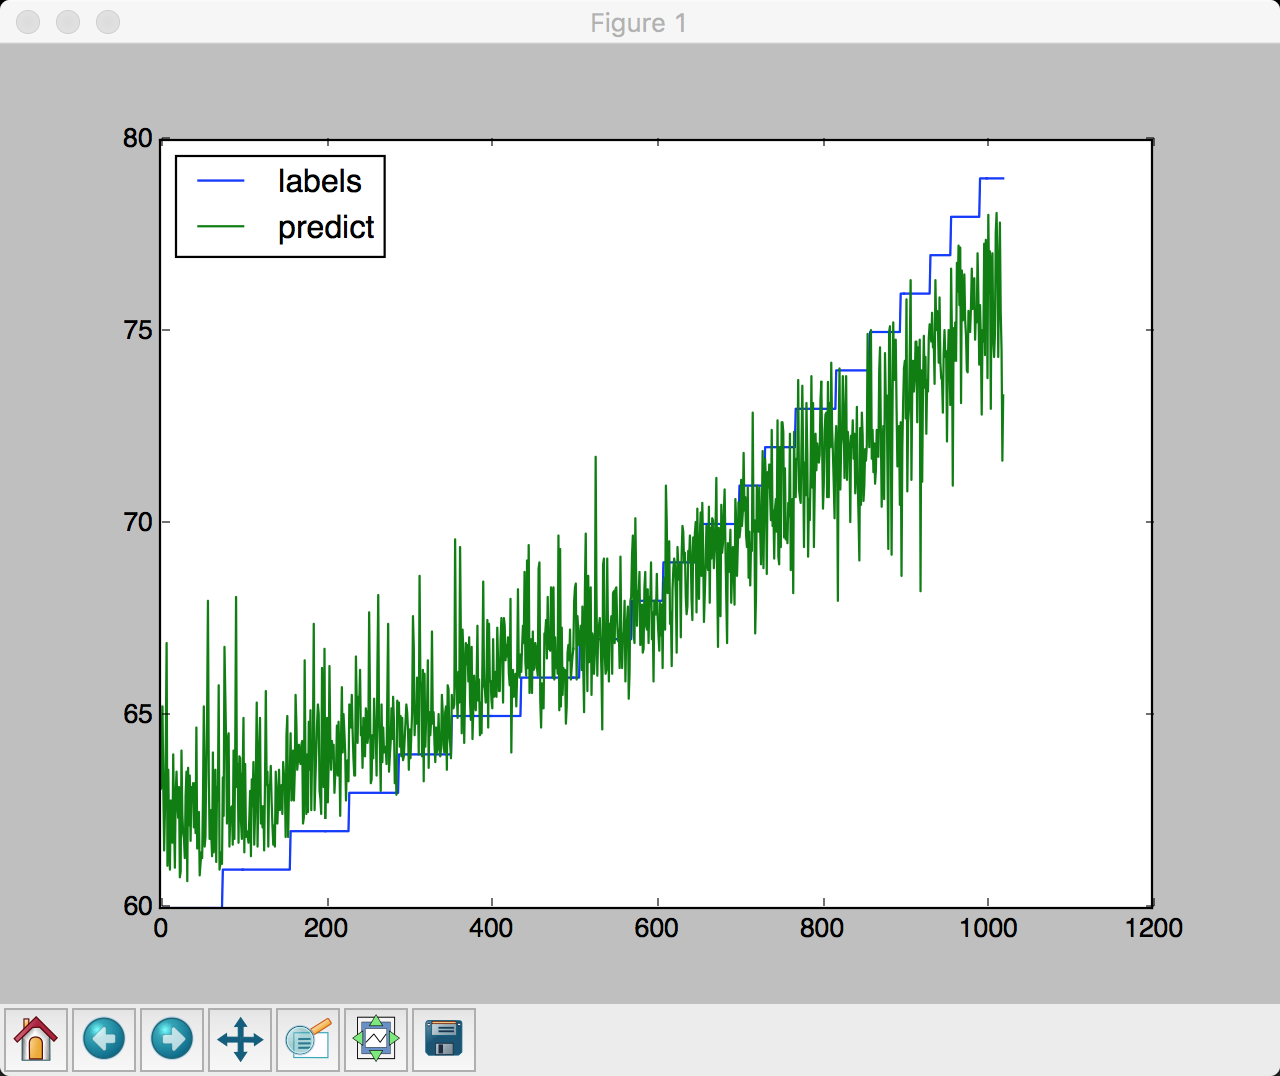Minimize the Figure 1 window
Screen dimensions: 1280x1076
click(x=68, y=22)
